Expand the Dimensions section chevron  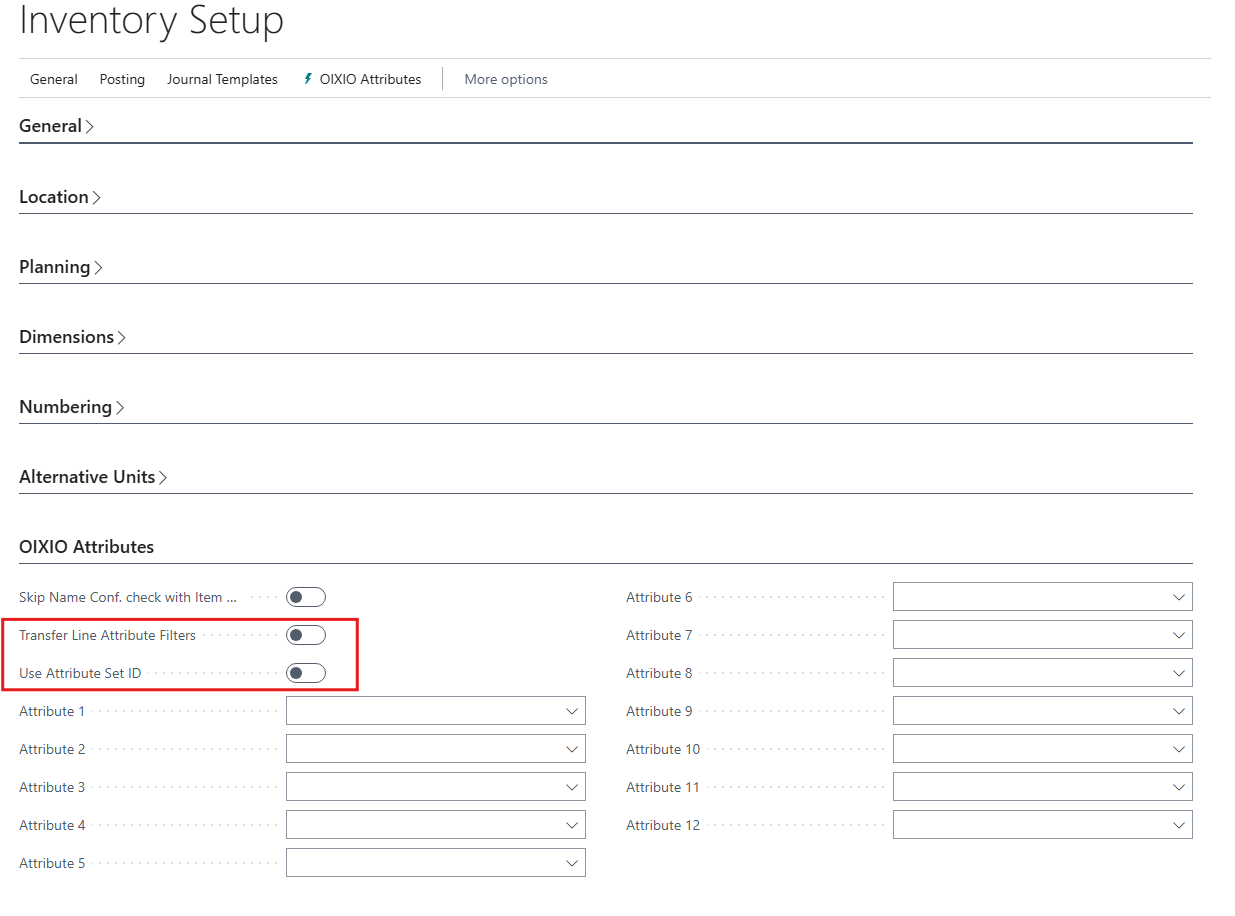tap(121, 338)
